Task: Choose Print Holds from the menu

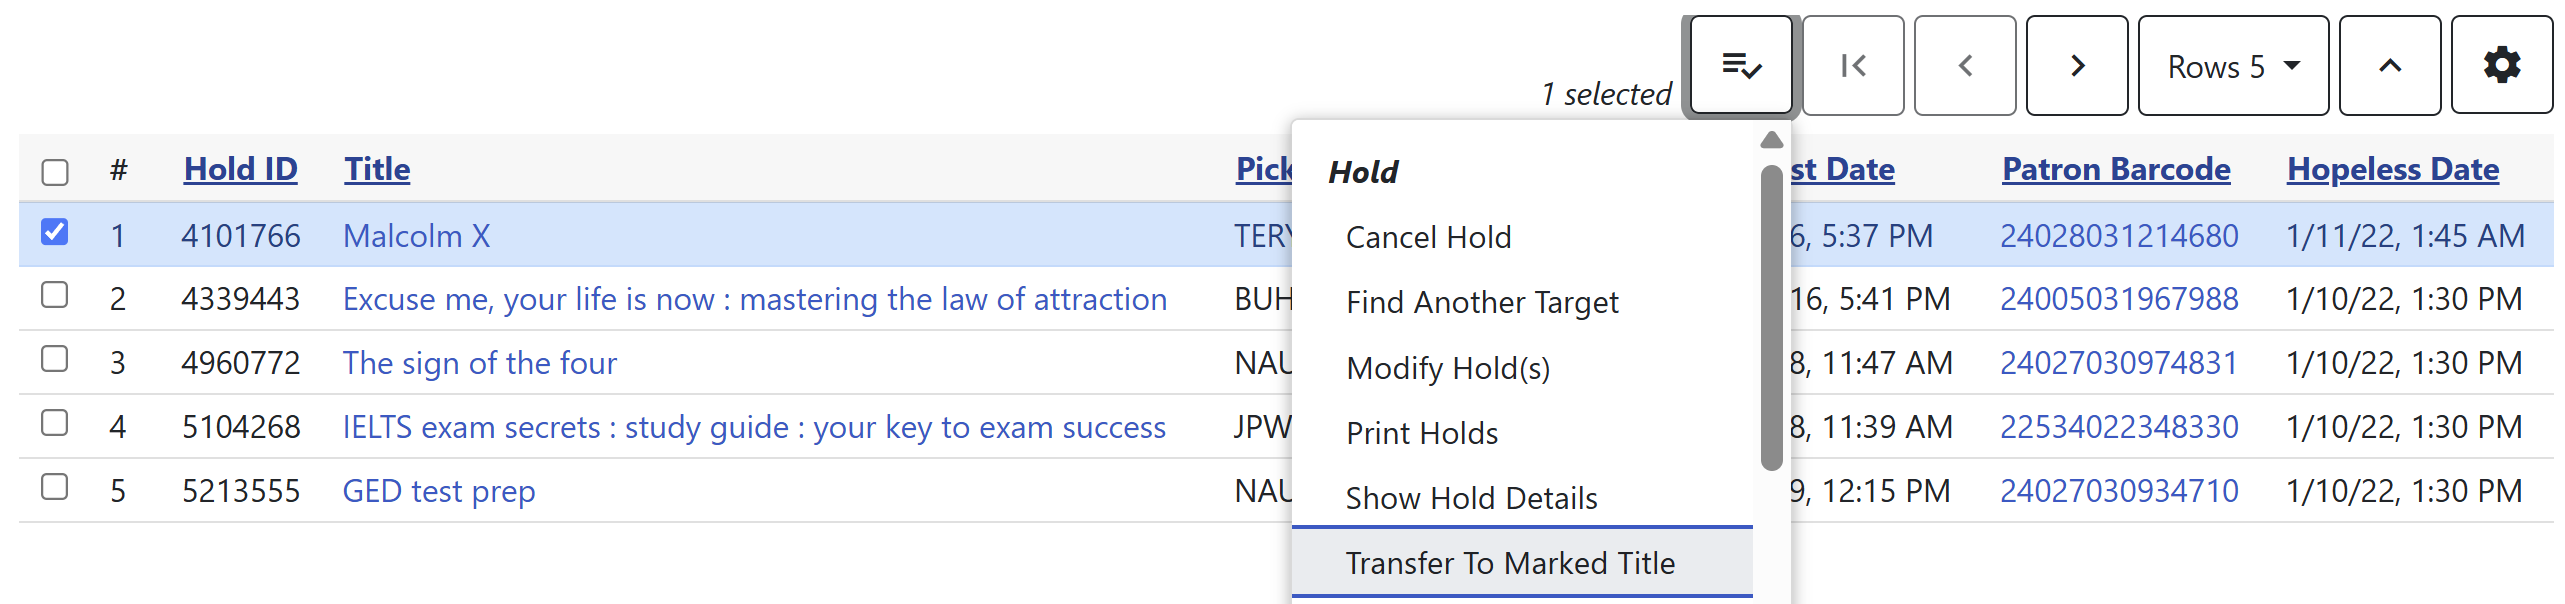Action: click(x=1421, y=432)
